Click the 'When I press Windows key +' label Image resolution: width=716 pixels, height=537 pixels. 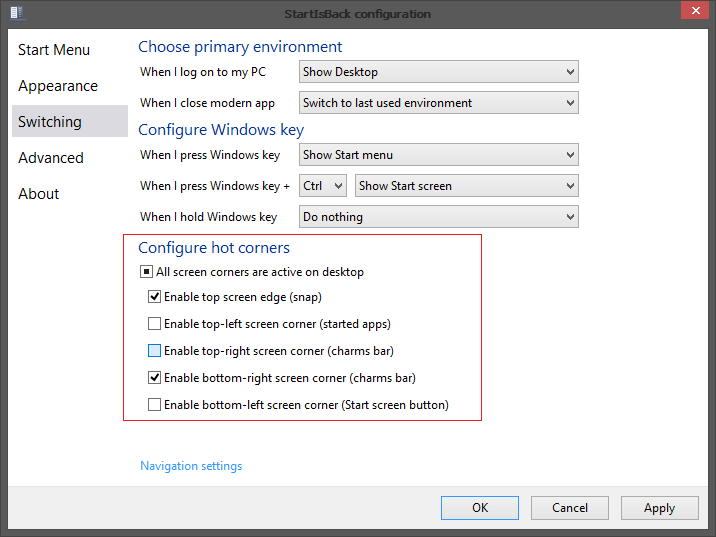pyautogui.click(x=215, y=186)
